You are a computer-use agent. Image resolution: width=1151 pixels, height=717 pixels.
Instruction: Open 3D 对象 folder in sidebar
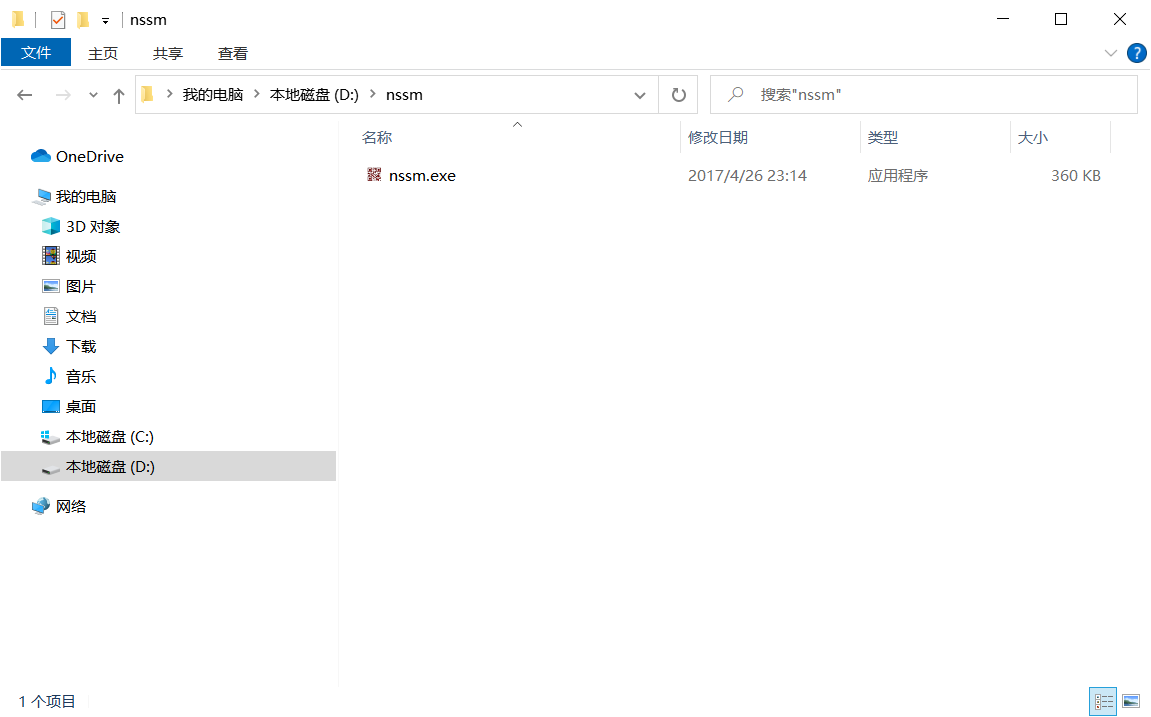[92, 227]
